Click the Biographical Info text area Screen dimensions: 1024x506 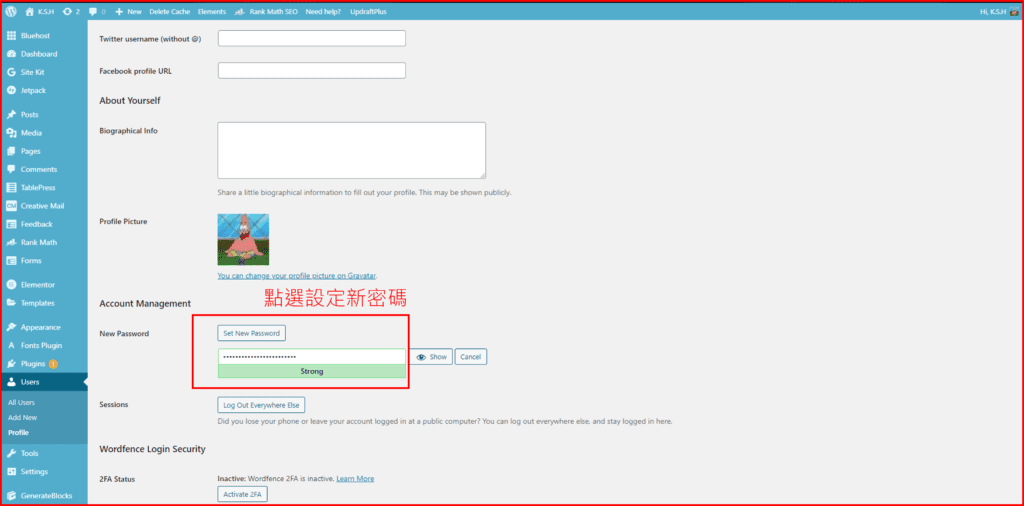[x=351, y=150]
